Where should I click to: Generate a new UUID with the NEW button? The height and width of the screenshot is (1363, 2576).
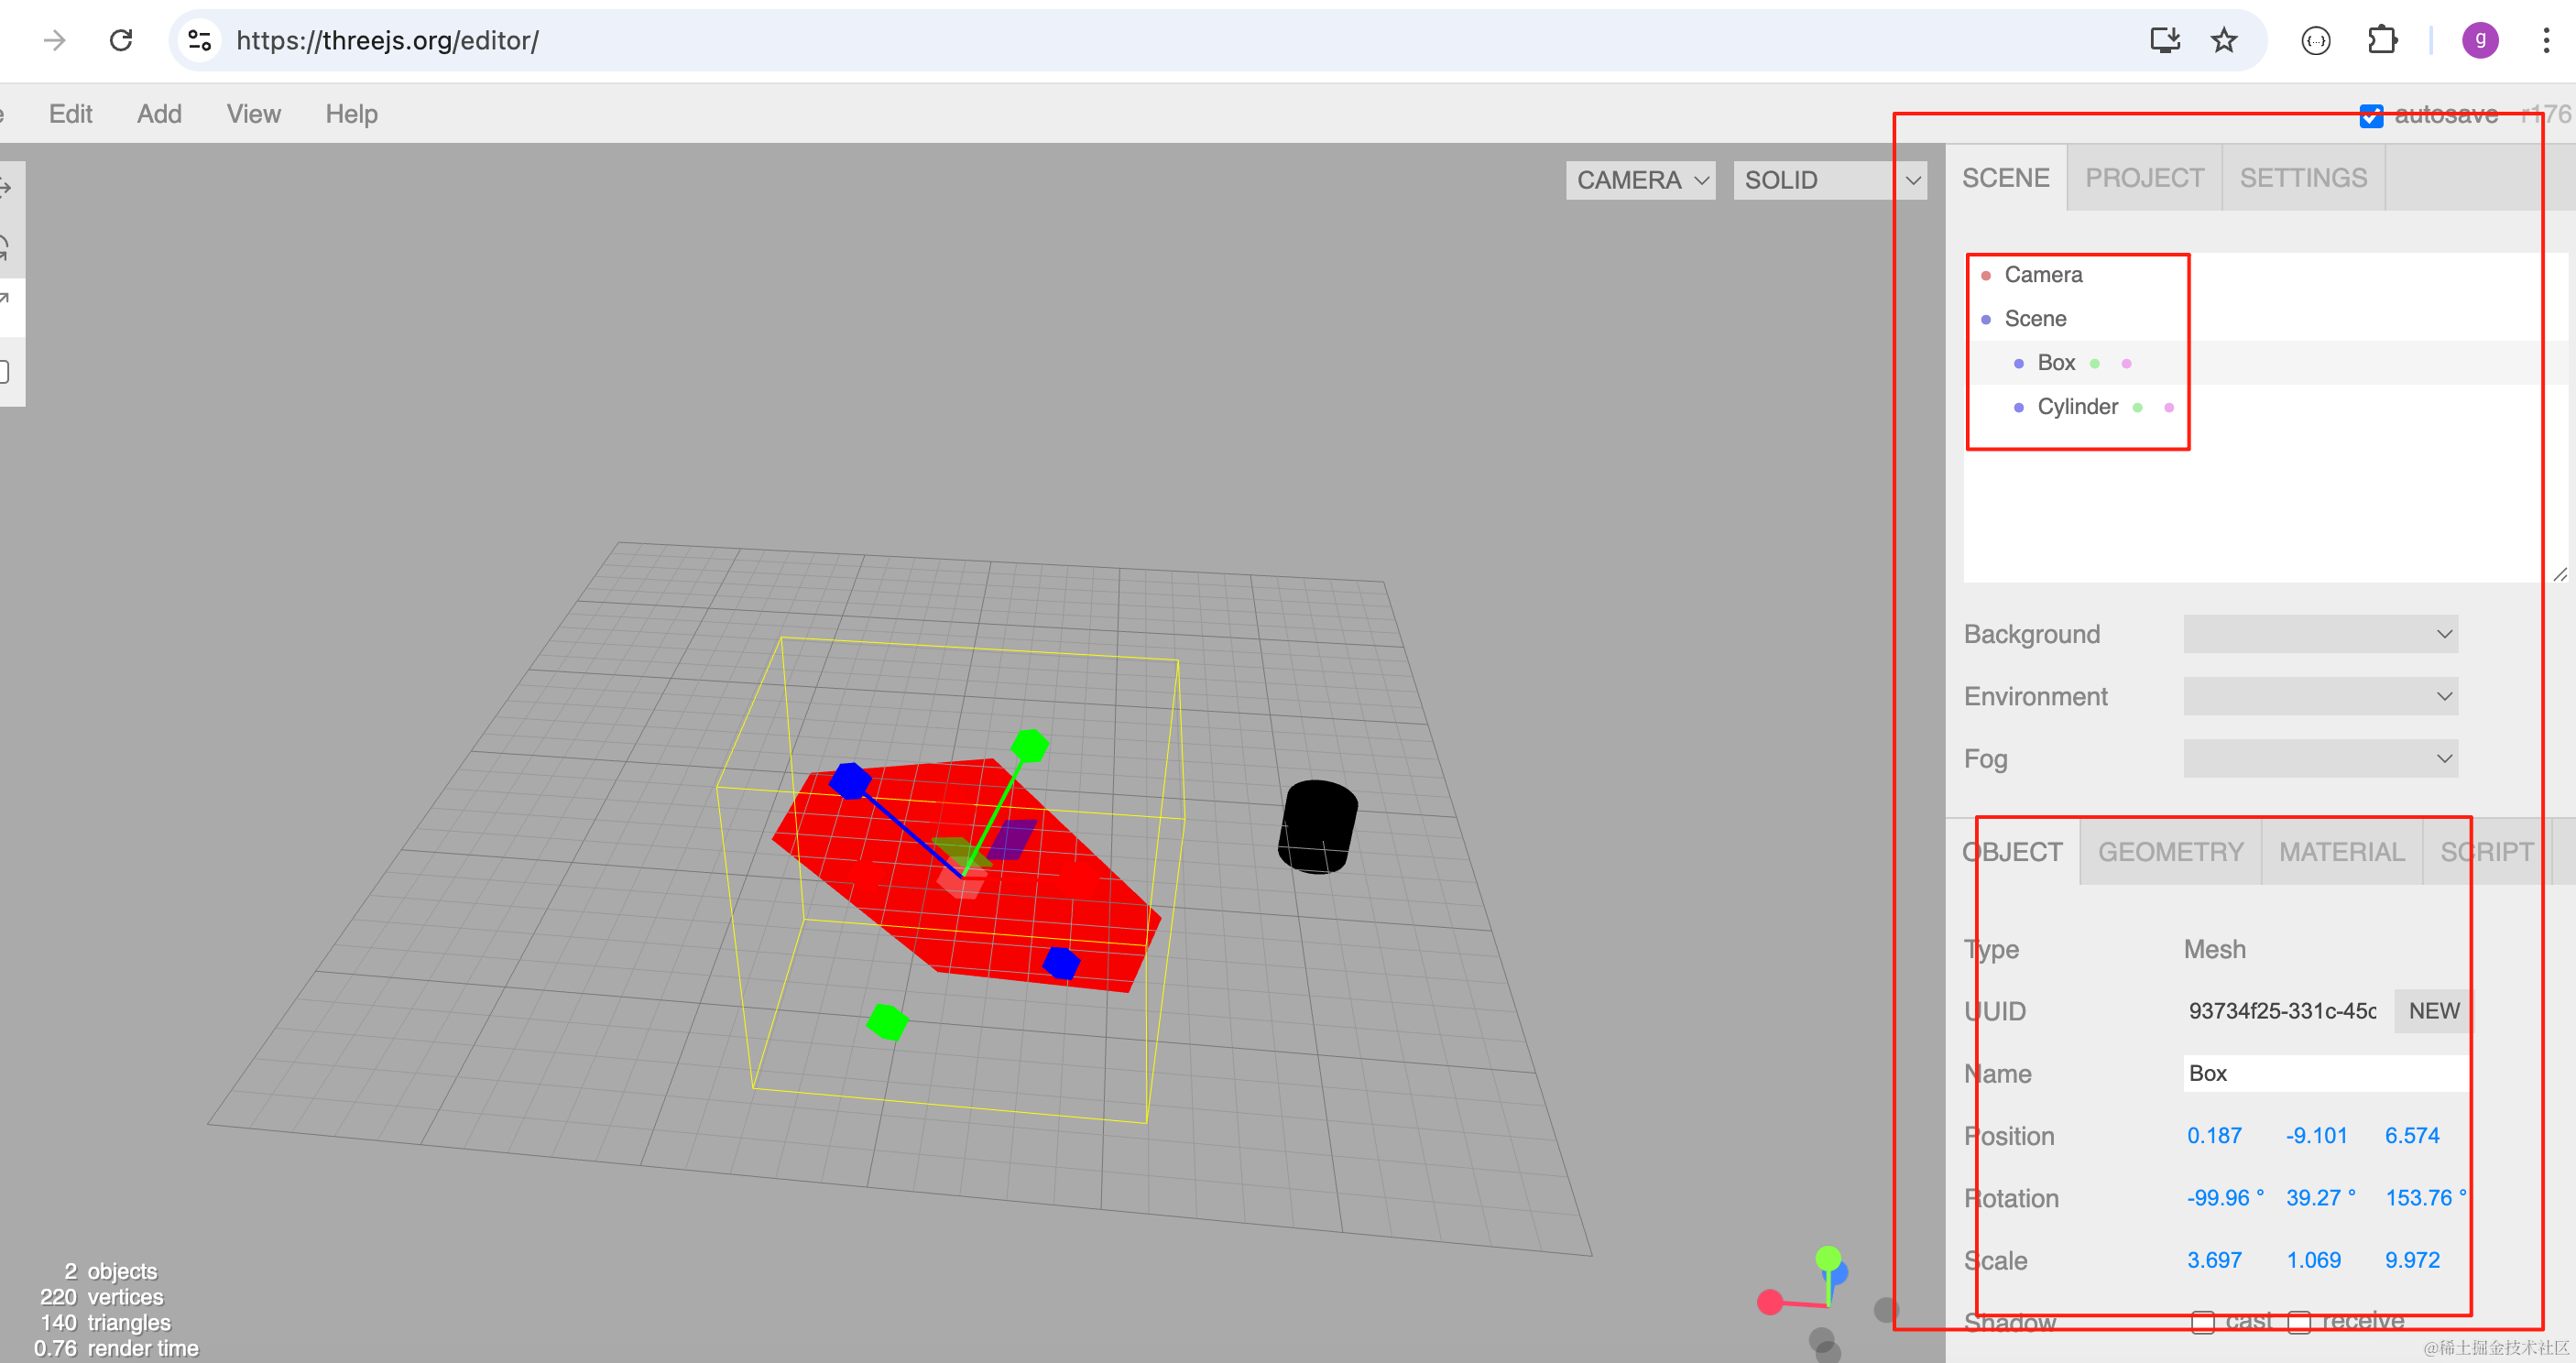(x=2433, y=1011)
